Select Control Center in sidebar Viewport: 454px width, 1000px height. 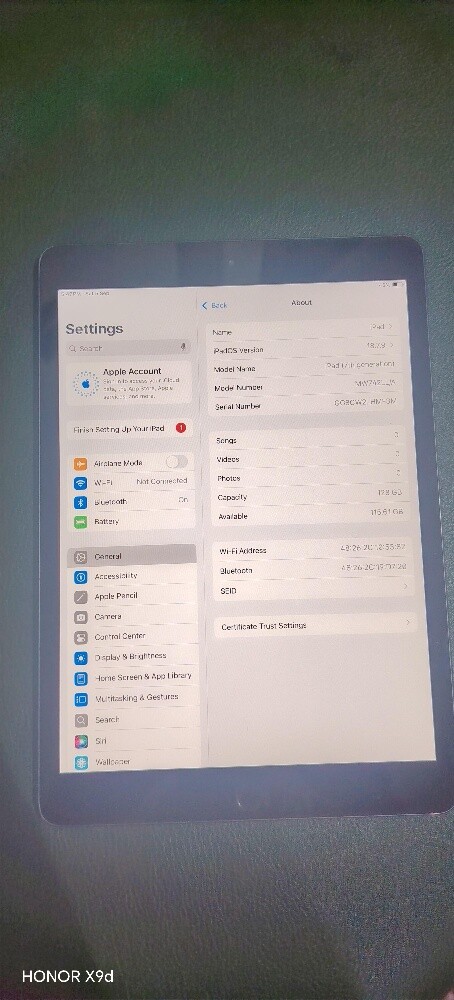coord(133,636)
